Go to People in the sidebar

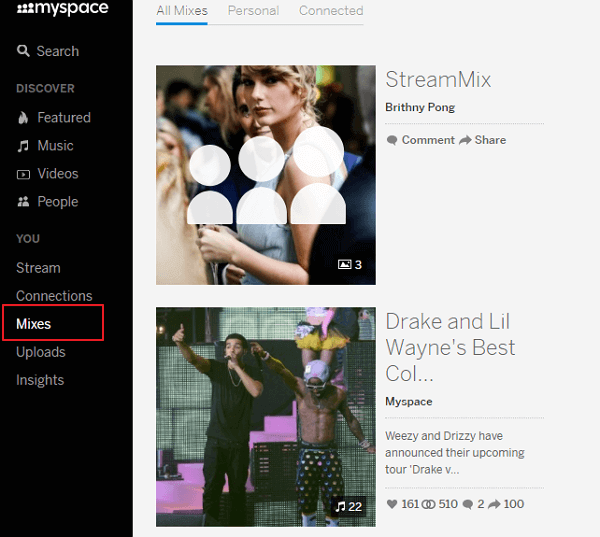(58, 202)
